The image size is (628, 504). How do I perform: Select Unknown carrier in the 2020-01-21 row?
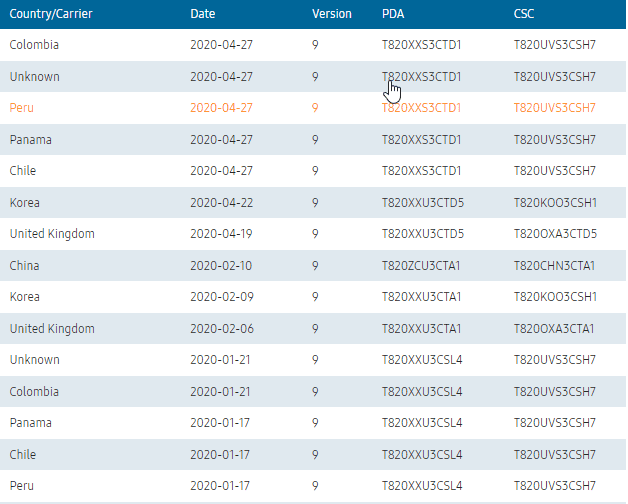click(34, 360)
